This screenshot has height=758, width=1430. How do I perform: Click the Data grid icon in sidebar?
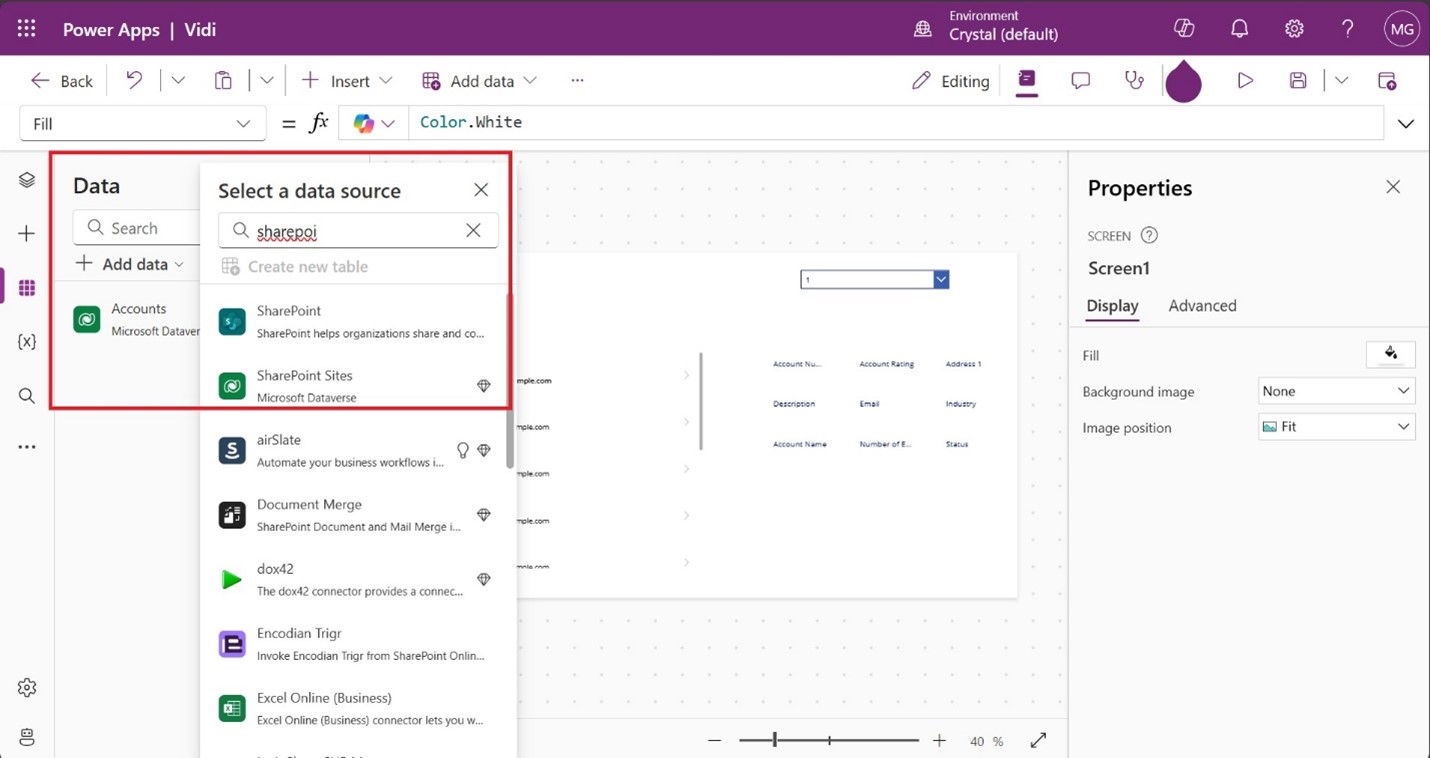pyautogui.click(x=27, y=288)
